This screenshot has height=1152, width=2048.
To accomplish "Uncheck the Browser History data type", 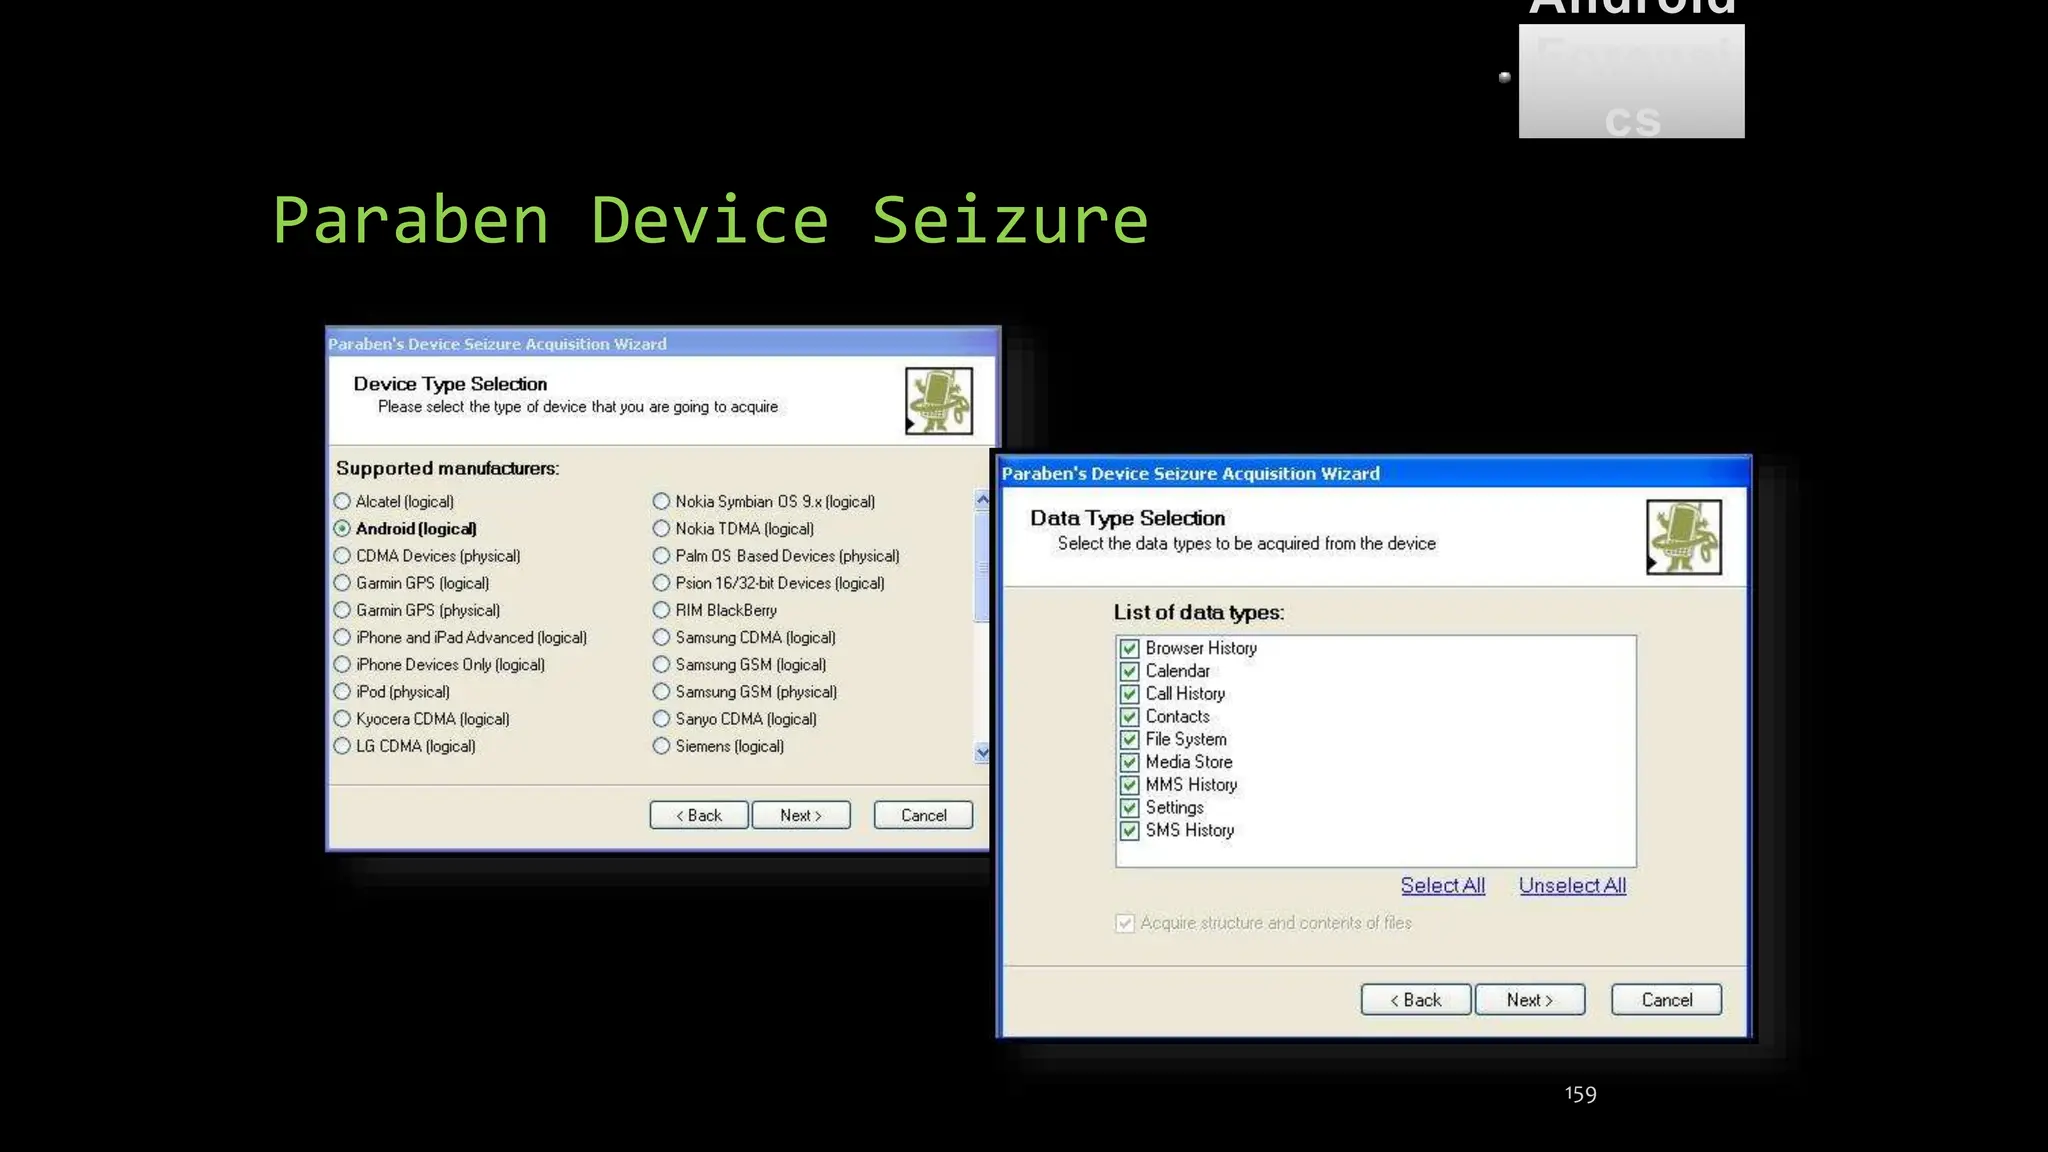I will pyautogui.click(x=1129, y=649).
